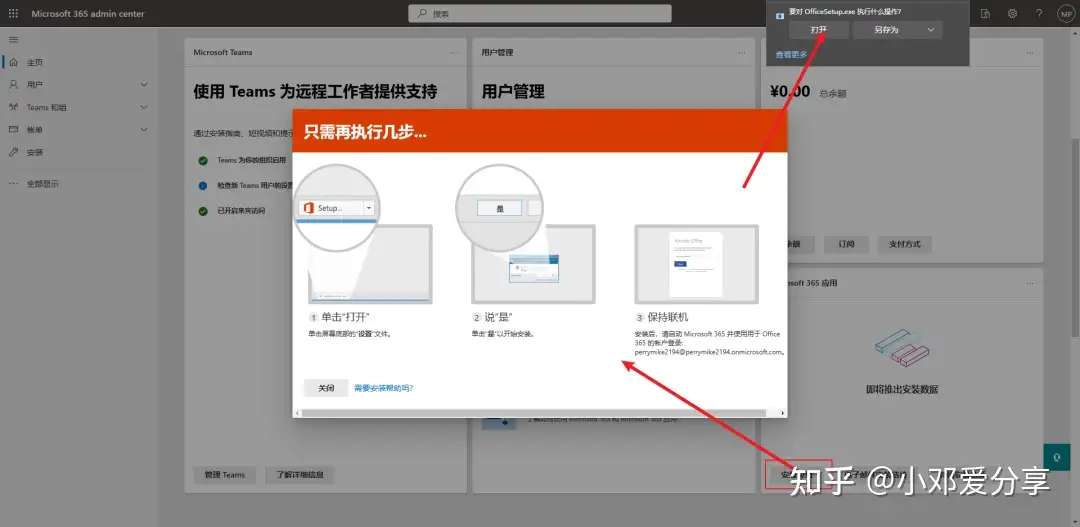
Task: Select 主页 in the sidebar
Action: (x=35, y=63)
